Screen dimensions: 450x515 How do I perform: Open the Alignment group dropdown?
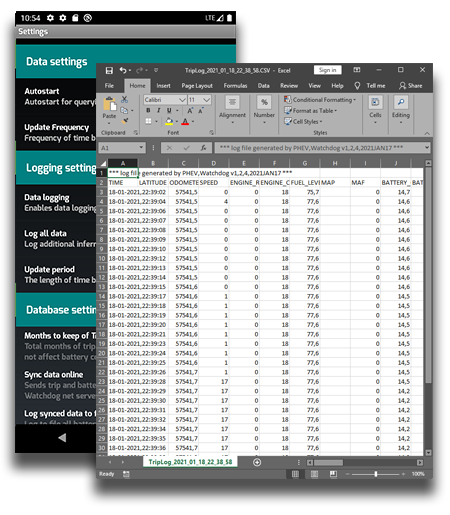232,109
